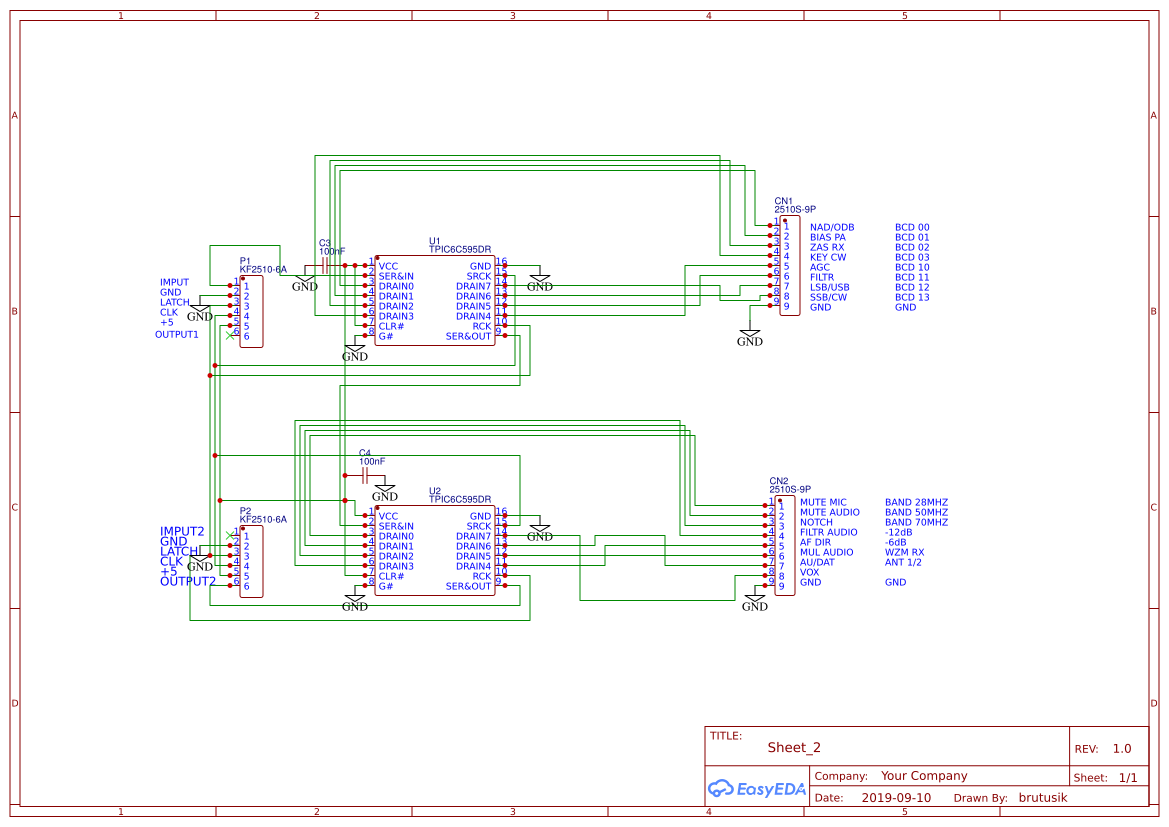The height and width of the screenshot is (827, 1169).
Task: Select the 'BAND 28MHZ' text label
Action: (916, 502)
